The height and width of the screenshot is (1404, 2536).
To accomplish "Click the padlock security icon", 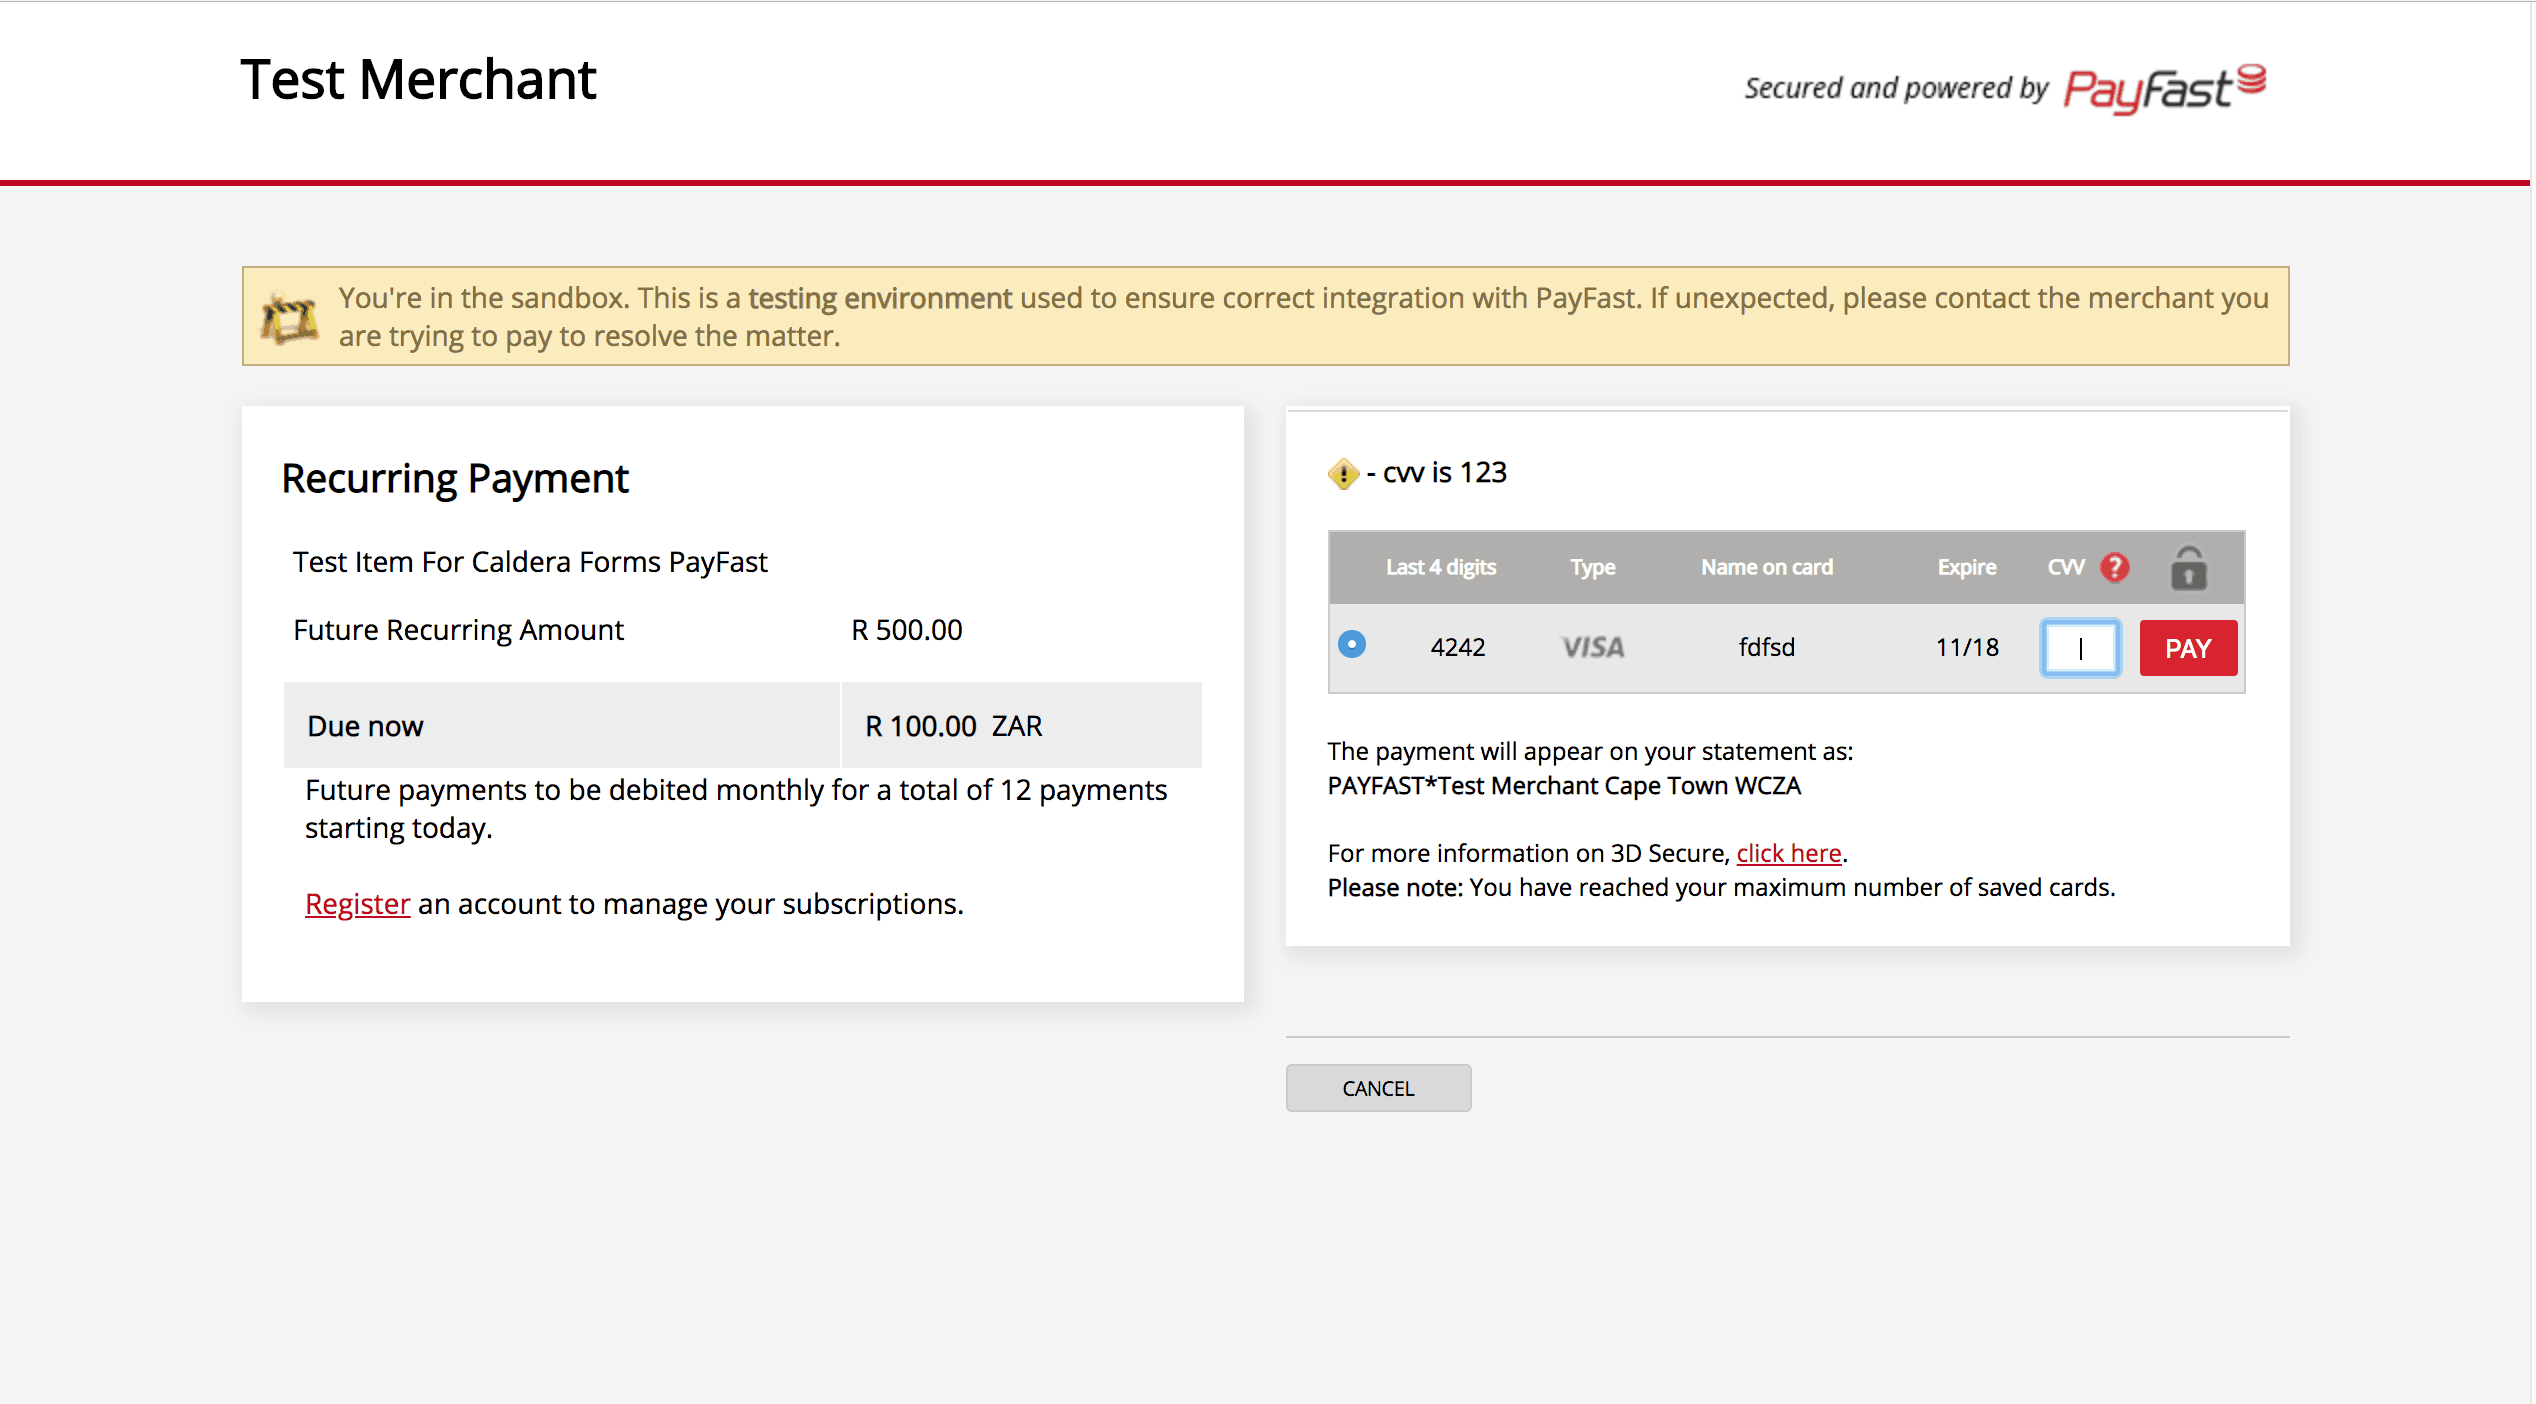I will click(x=2188, y=567).
